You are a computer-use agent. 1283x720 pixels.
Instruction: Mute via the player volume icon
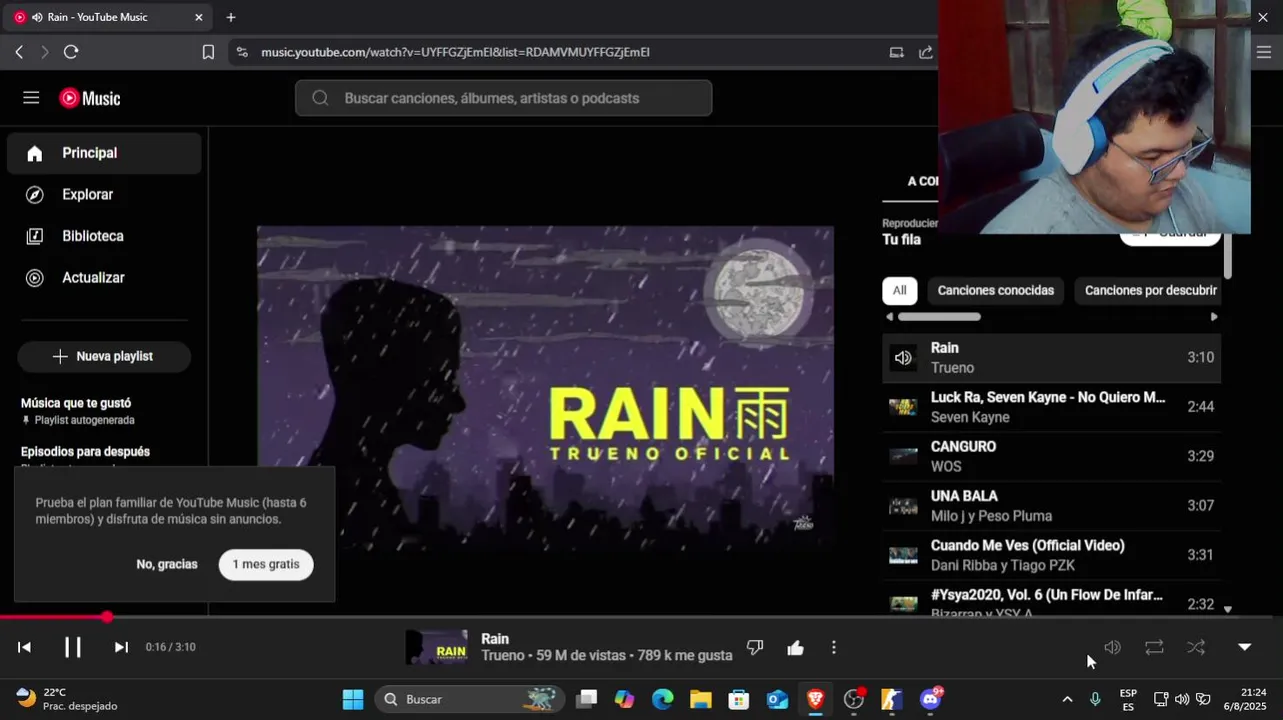pos(1112,647)
